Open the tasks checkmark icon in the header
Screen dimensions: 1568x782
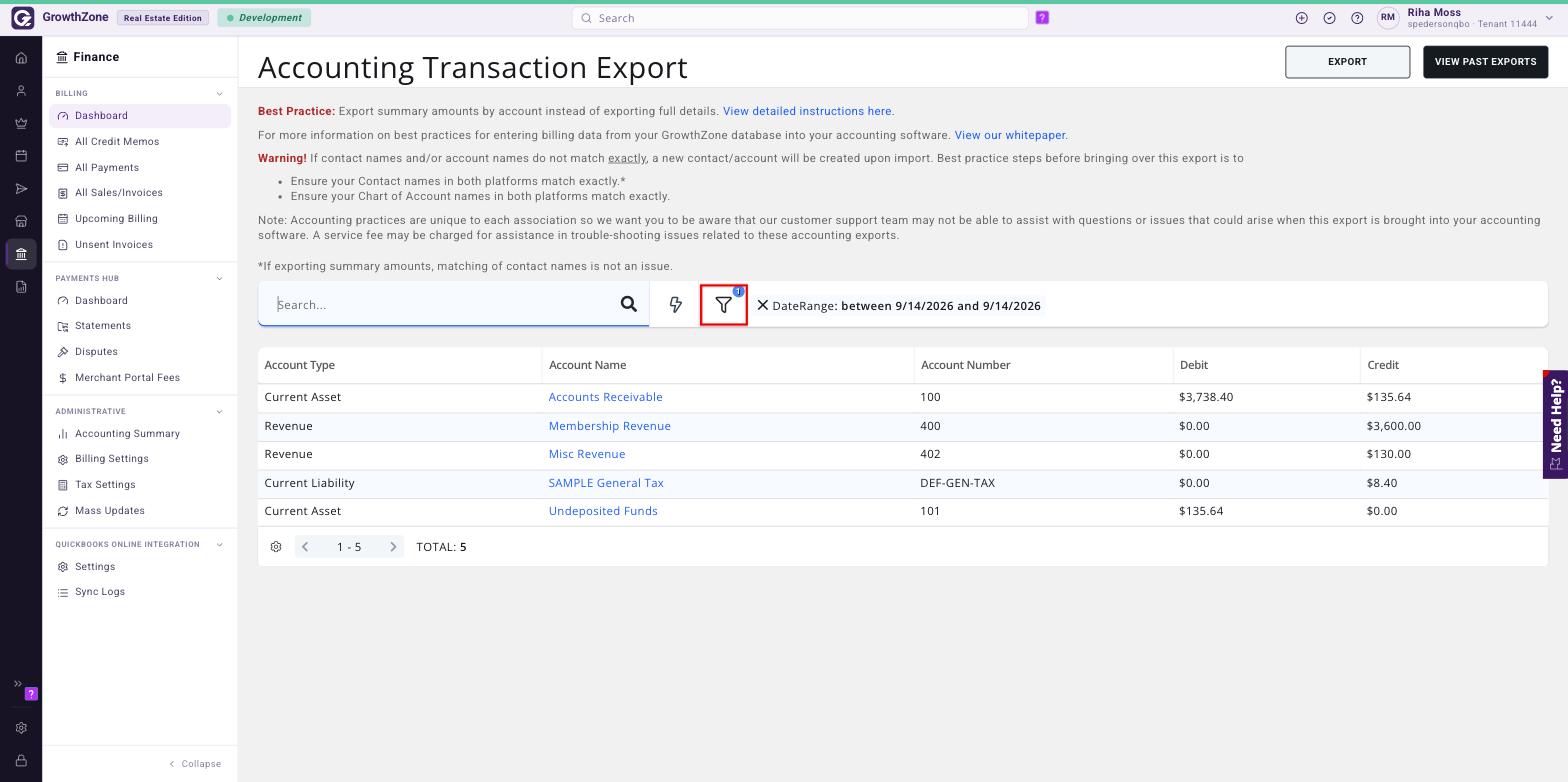pyautogui.click(x=1329, y=18)
